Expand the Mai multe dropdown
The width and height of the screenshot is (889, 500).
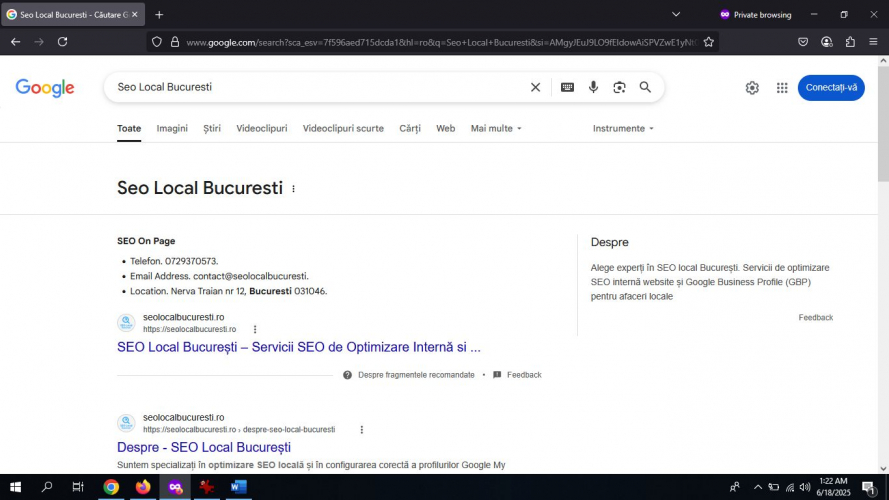click(496, 129)
